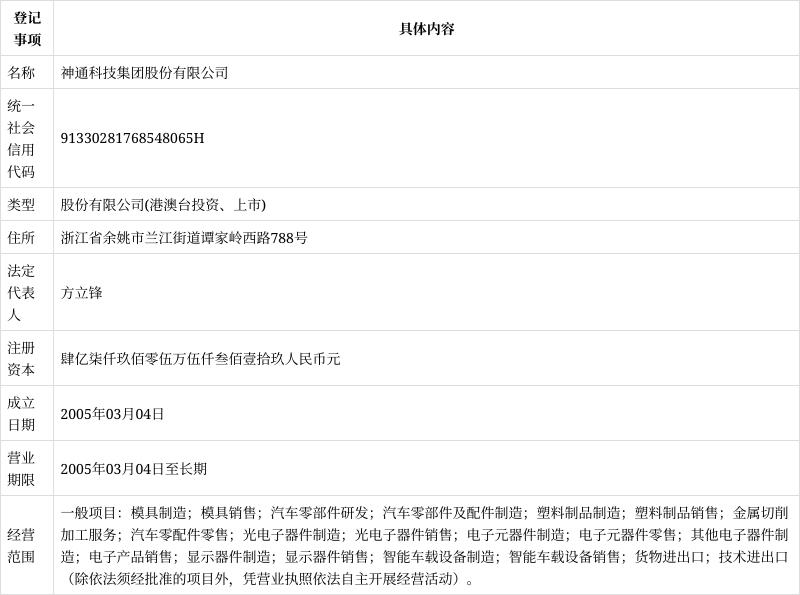
Task: Click the label '成立日期'
Action: [x=21, y=414]
